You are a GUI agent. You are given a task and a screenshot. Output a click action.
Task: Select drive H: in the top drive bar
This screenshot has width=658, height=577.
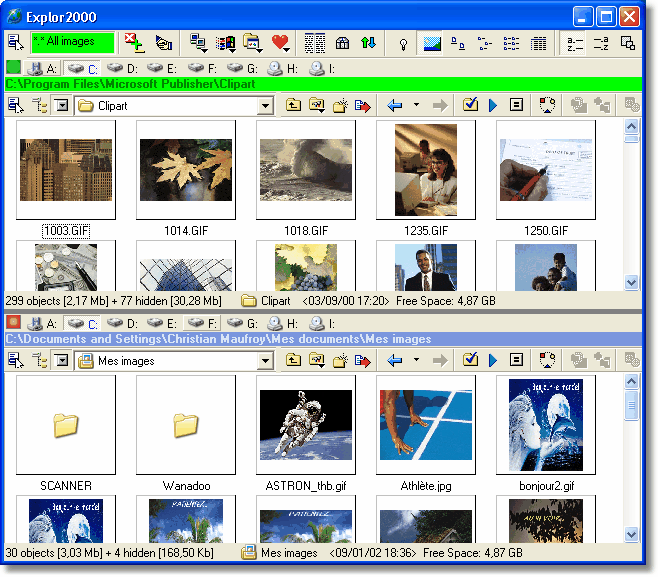tap(282, 68)
